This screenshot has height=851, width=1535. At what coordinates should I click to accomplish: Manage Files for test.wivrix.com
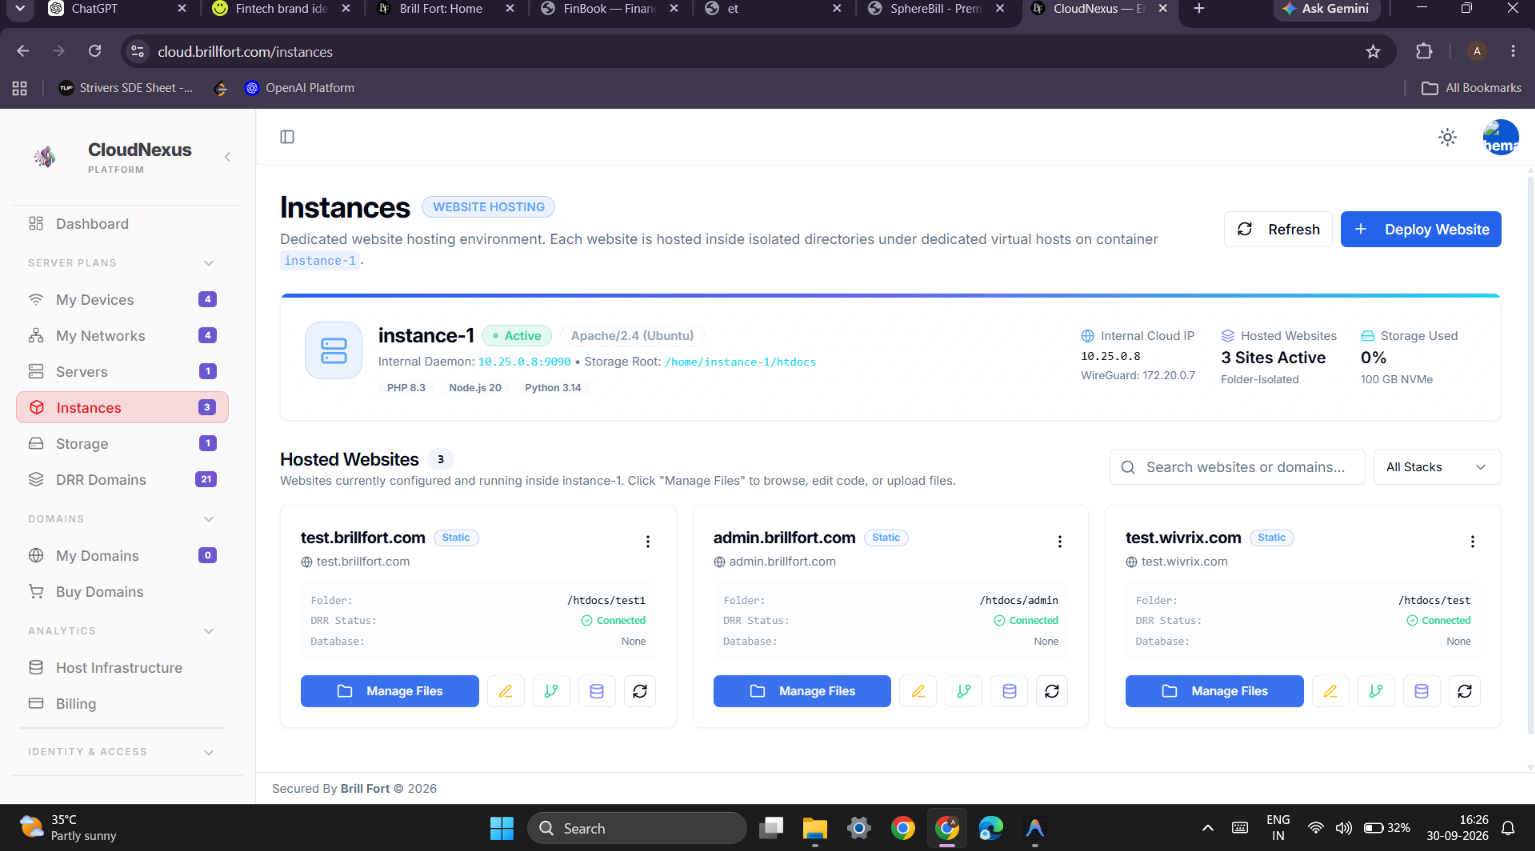tap(1214, 691)
